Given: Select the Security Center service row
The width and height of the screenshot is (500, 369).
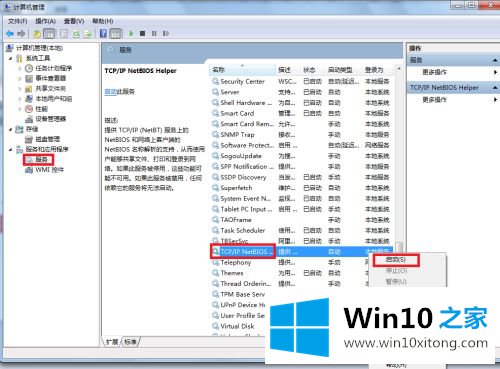Looking at the screenshot, I should tap(302, 81).
